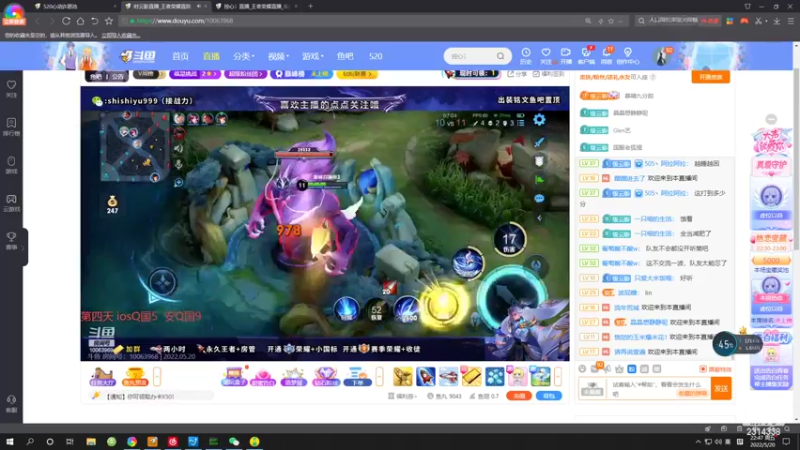Open the Creator Center lightbulb icon
Screen dimensions: 800x450
(628, 55)
